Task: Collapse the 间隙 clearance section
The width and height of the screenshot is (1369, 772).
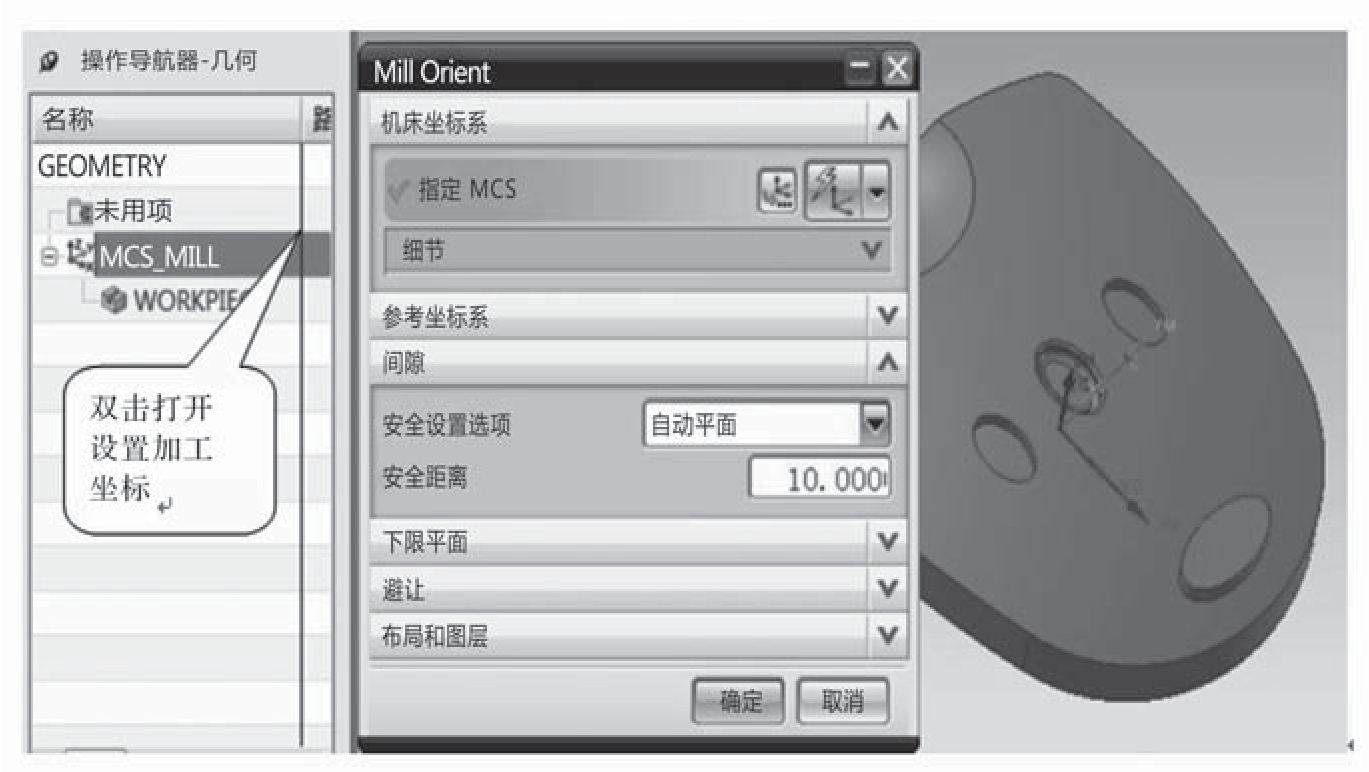Action: click(x=886, y=364)
